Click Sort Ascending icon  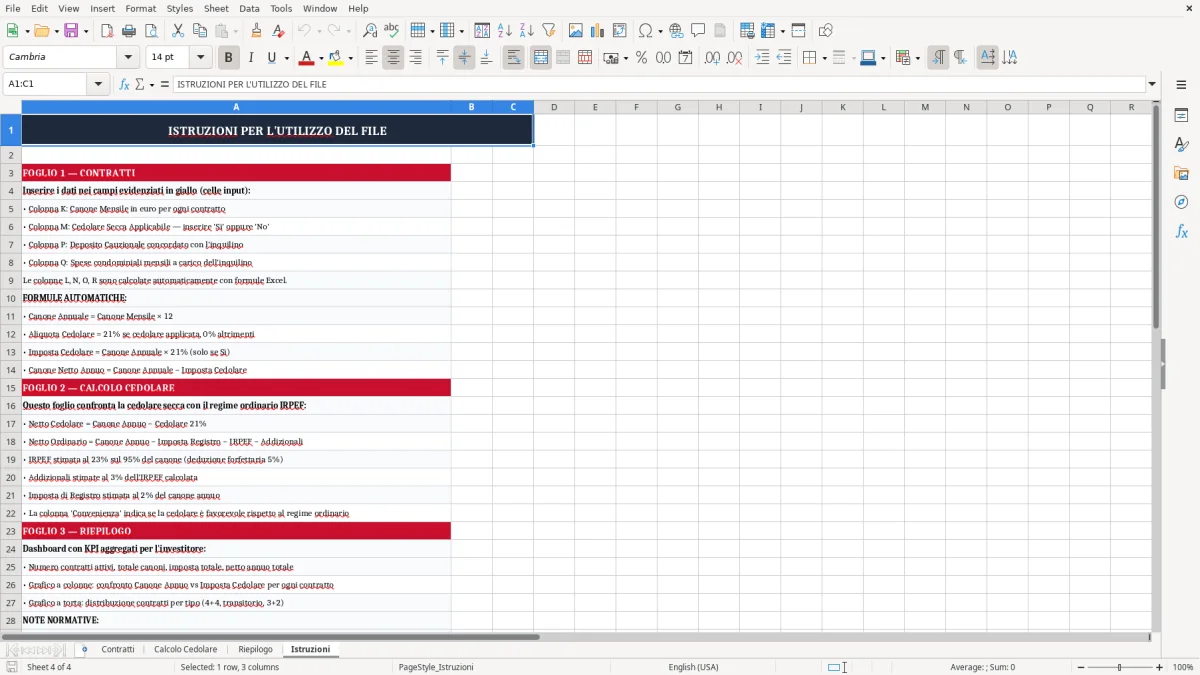[x=505, y=31]
